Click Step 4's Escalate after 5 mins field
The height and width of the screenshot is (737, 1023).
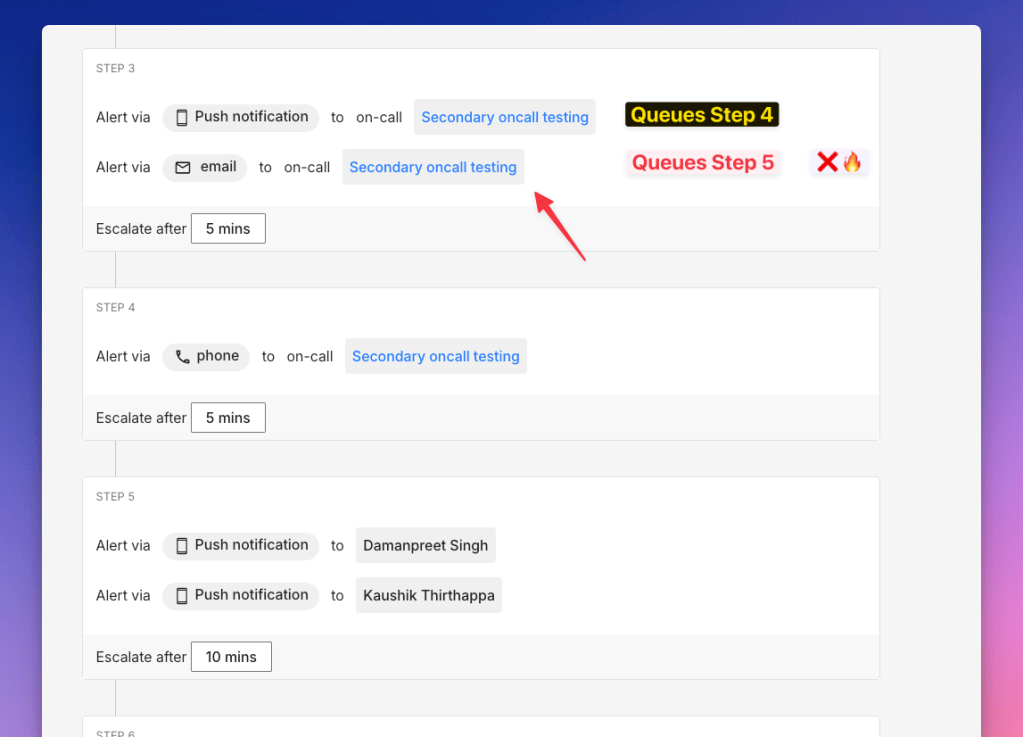[228, 418]
